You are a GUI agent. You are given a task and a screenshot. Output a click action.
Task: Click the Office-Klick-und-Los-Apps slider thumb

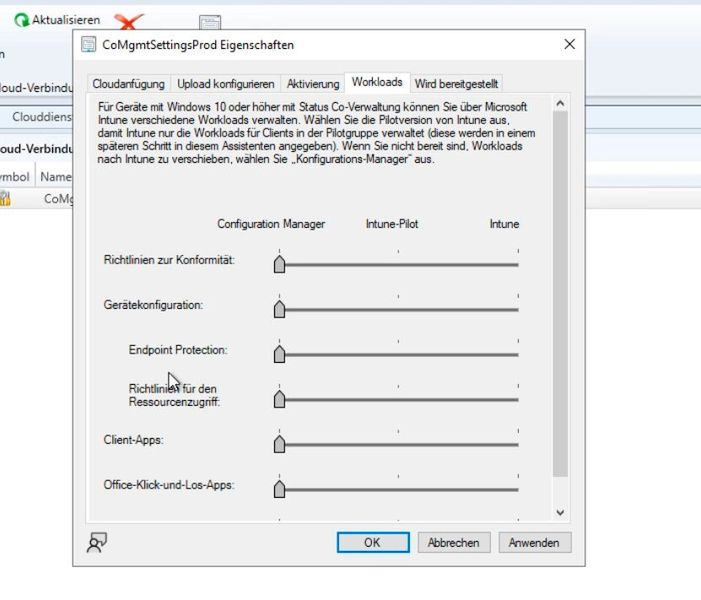[279, 489]
